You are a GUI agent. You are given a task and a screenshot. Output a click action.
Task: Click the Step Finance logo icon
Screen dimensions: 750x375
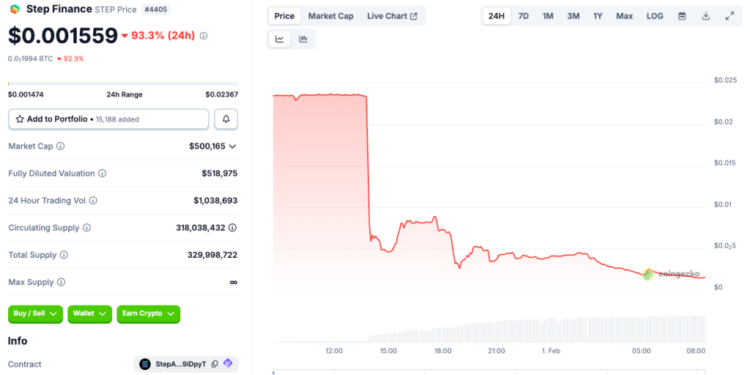pyautogui.click(x=15, y=9)
